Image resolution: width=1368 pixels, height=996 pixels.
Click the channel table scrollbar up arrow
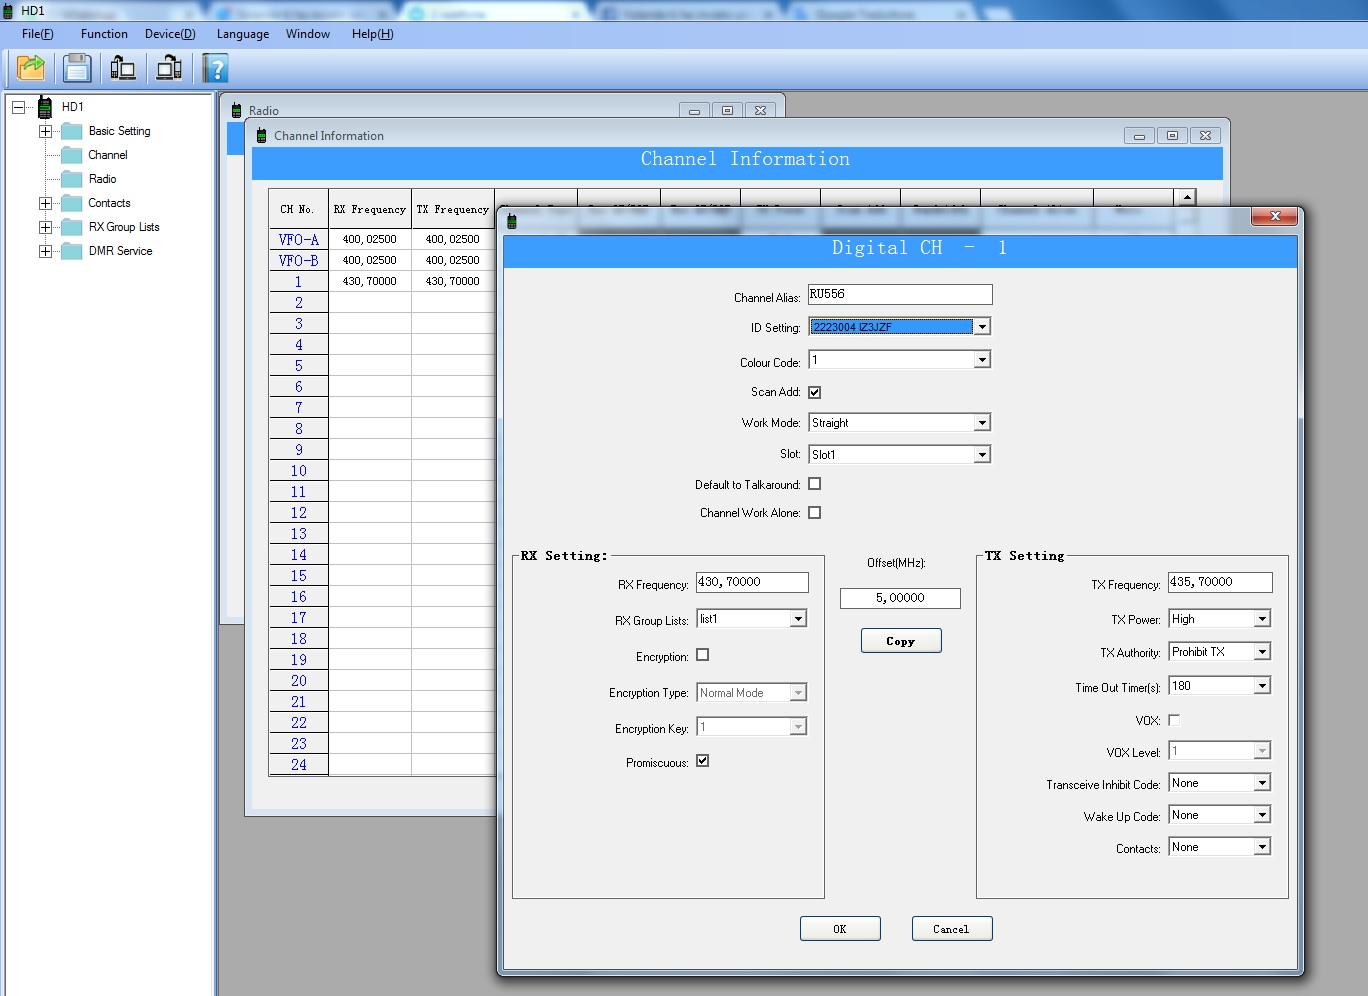(1187, 197)
